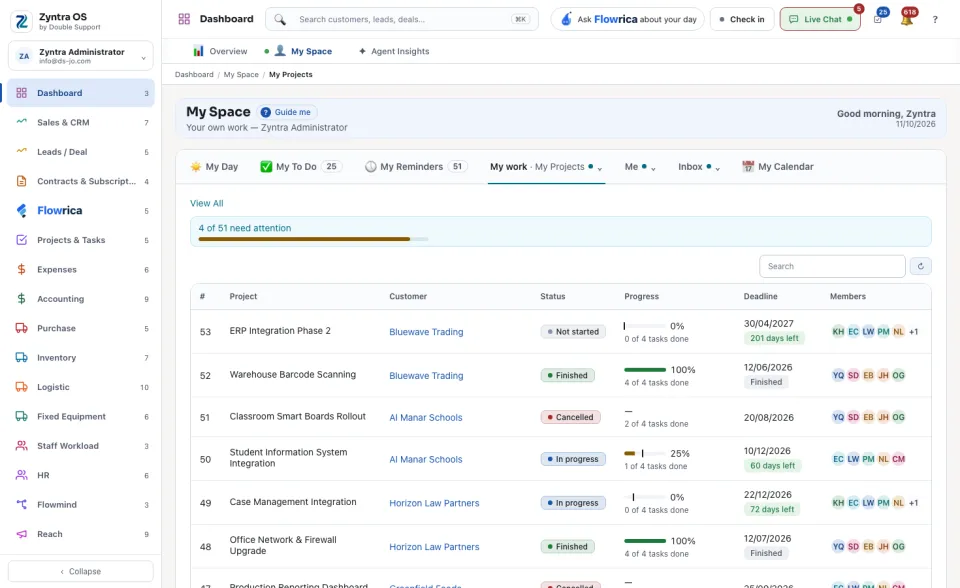The width and height of the screenshot is (960, 588).
Task: Open the tasks checklist icon with badge 25
Action: pos(878,19)
